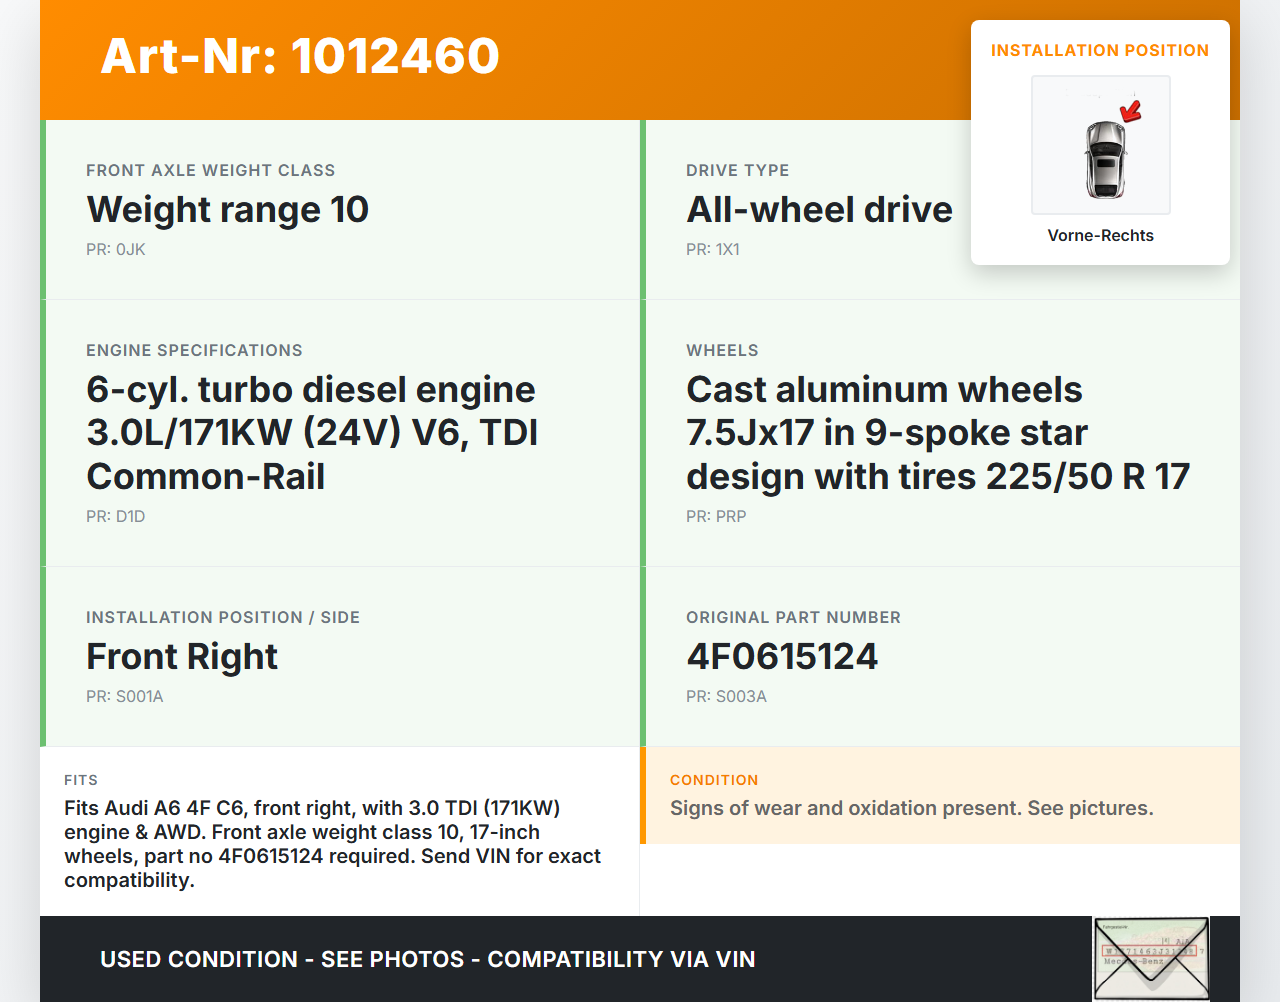Click the PR: 1X1 code
This screenshot has height=1002, width=1280.
(713, 250)
